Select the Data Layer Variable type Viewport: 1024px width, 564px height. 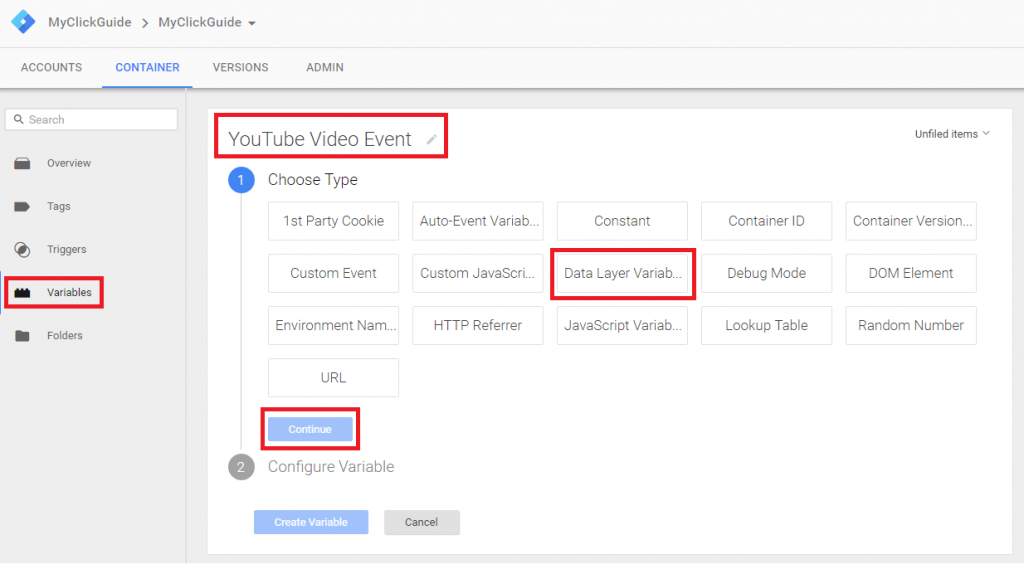click(x=622, y=273)
